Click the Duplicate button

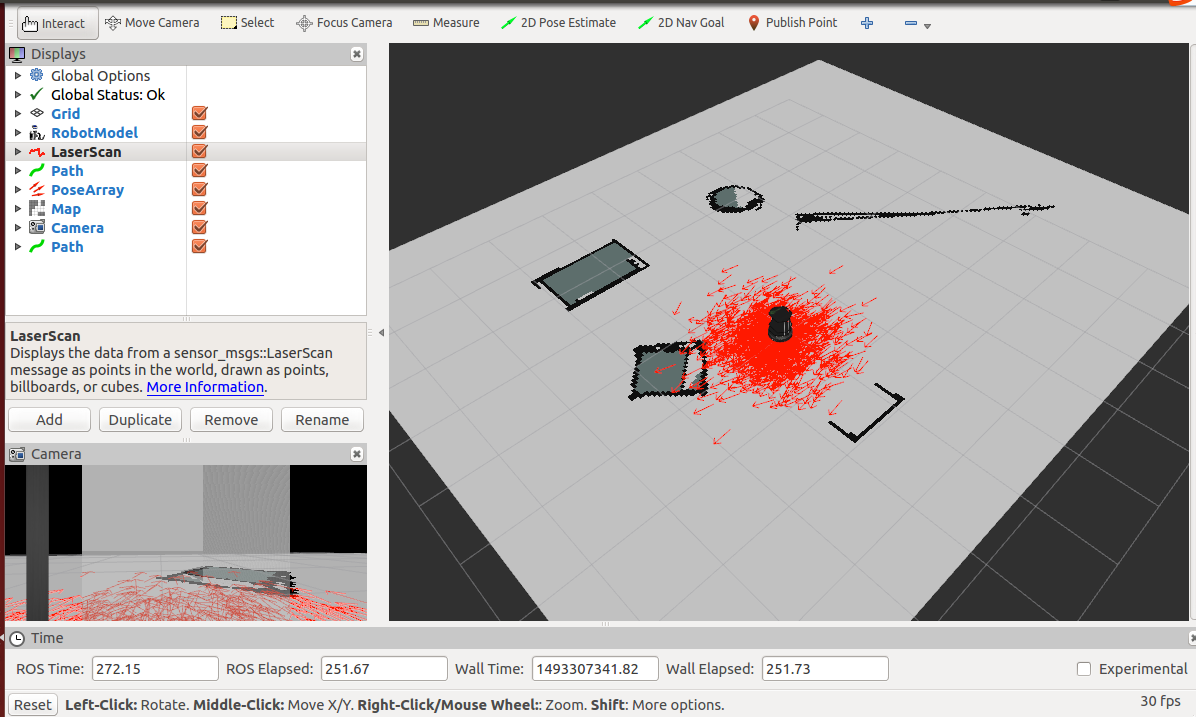[140, 420]
